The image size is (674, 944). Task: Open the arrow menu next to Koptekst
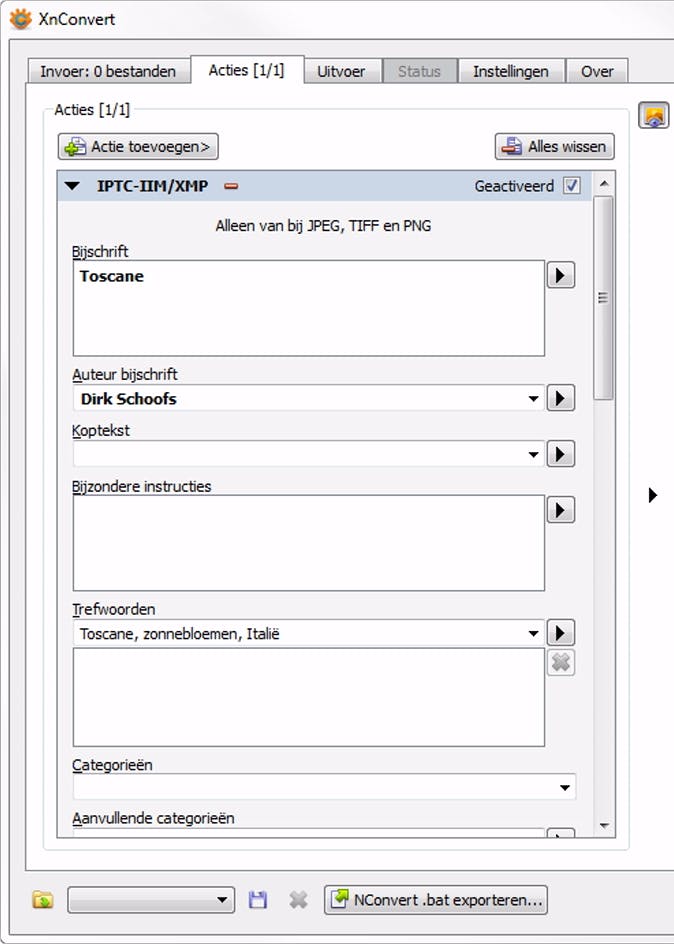[x=560, y=454]
